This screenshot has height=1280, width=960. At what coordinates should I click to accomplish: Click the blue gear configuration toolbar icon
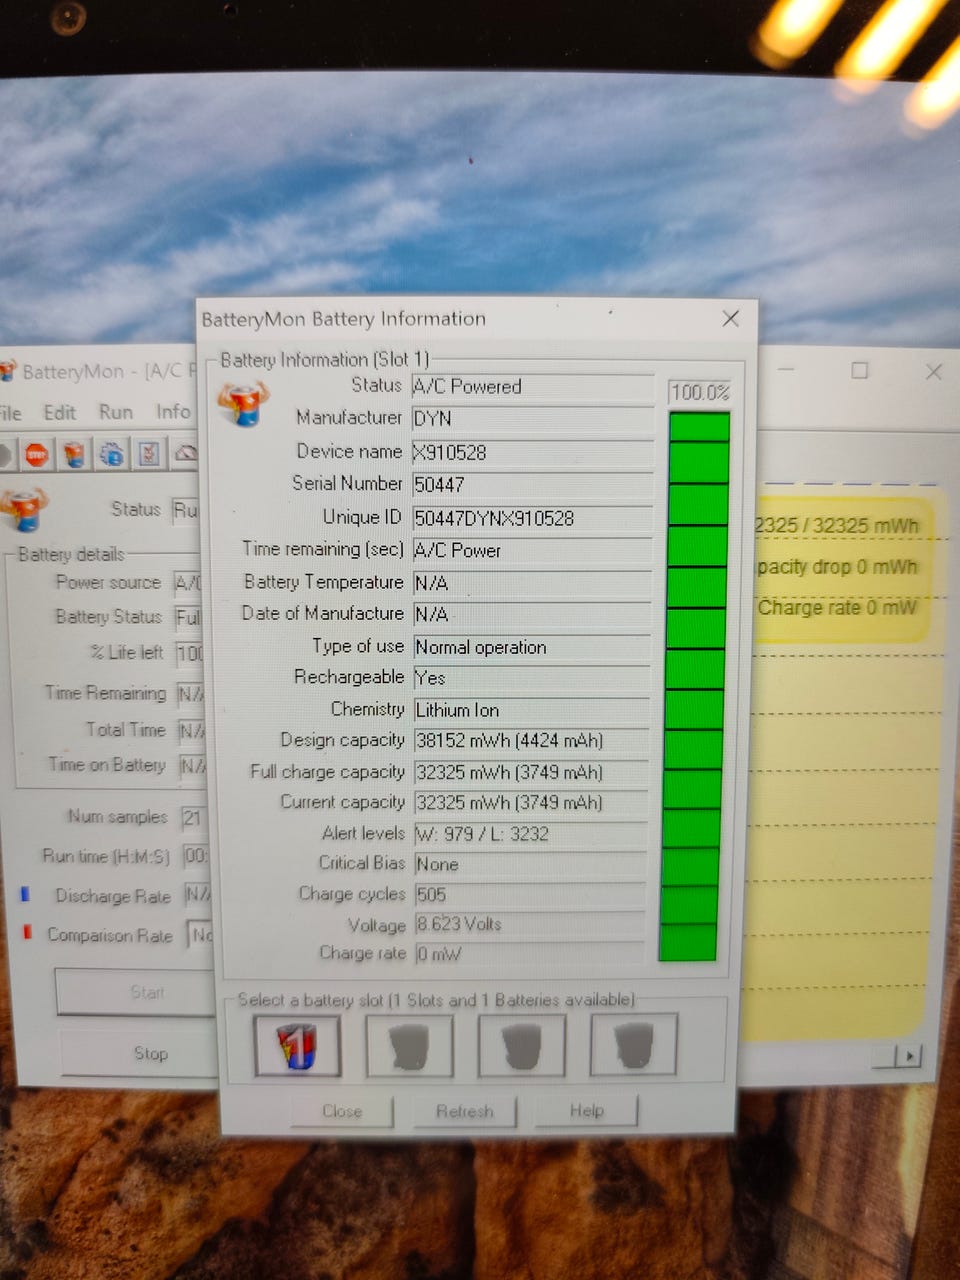pos(111,455)
